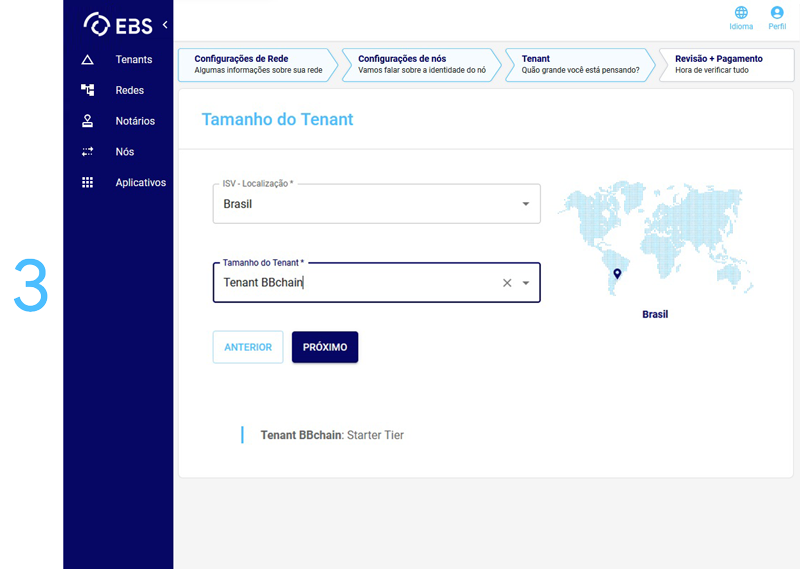Open the Perfil user icon

(x=777, y=13)
